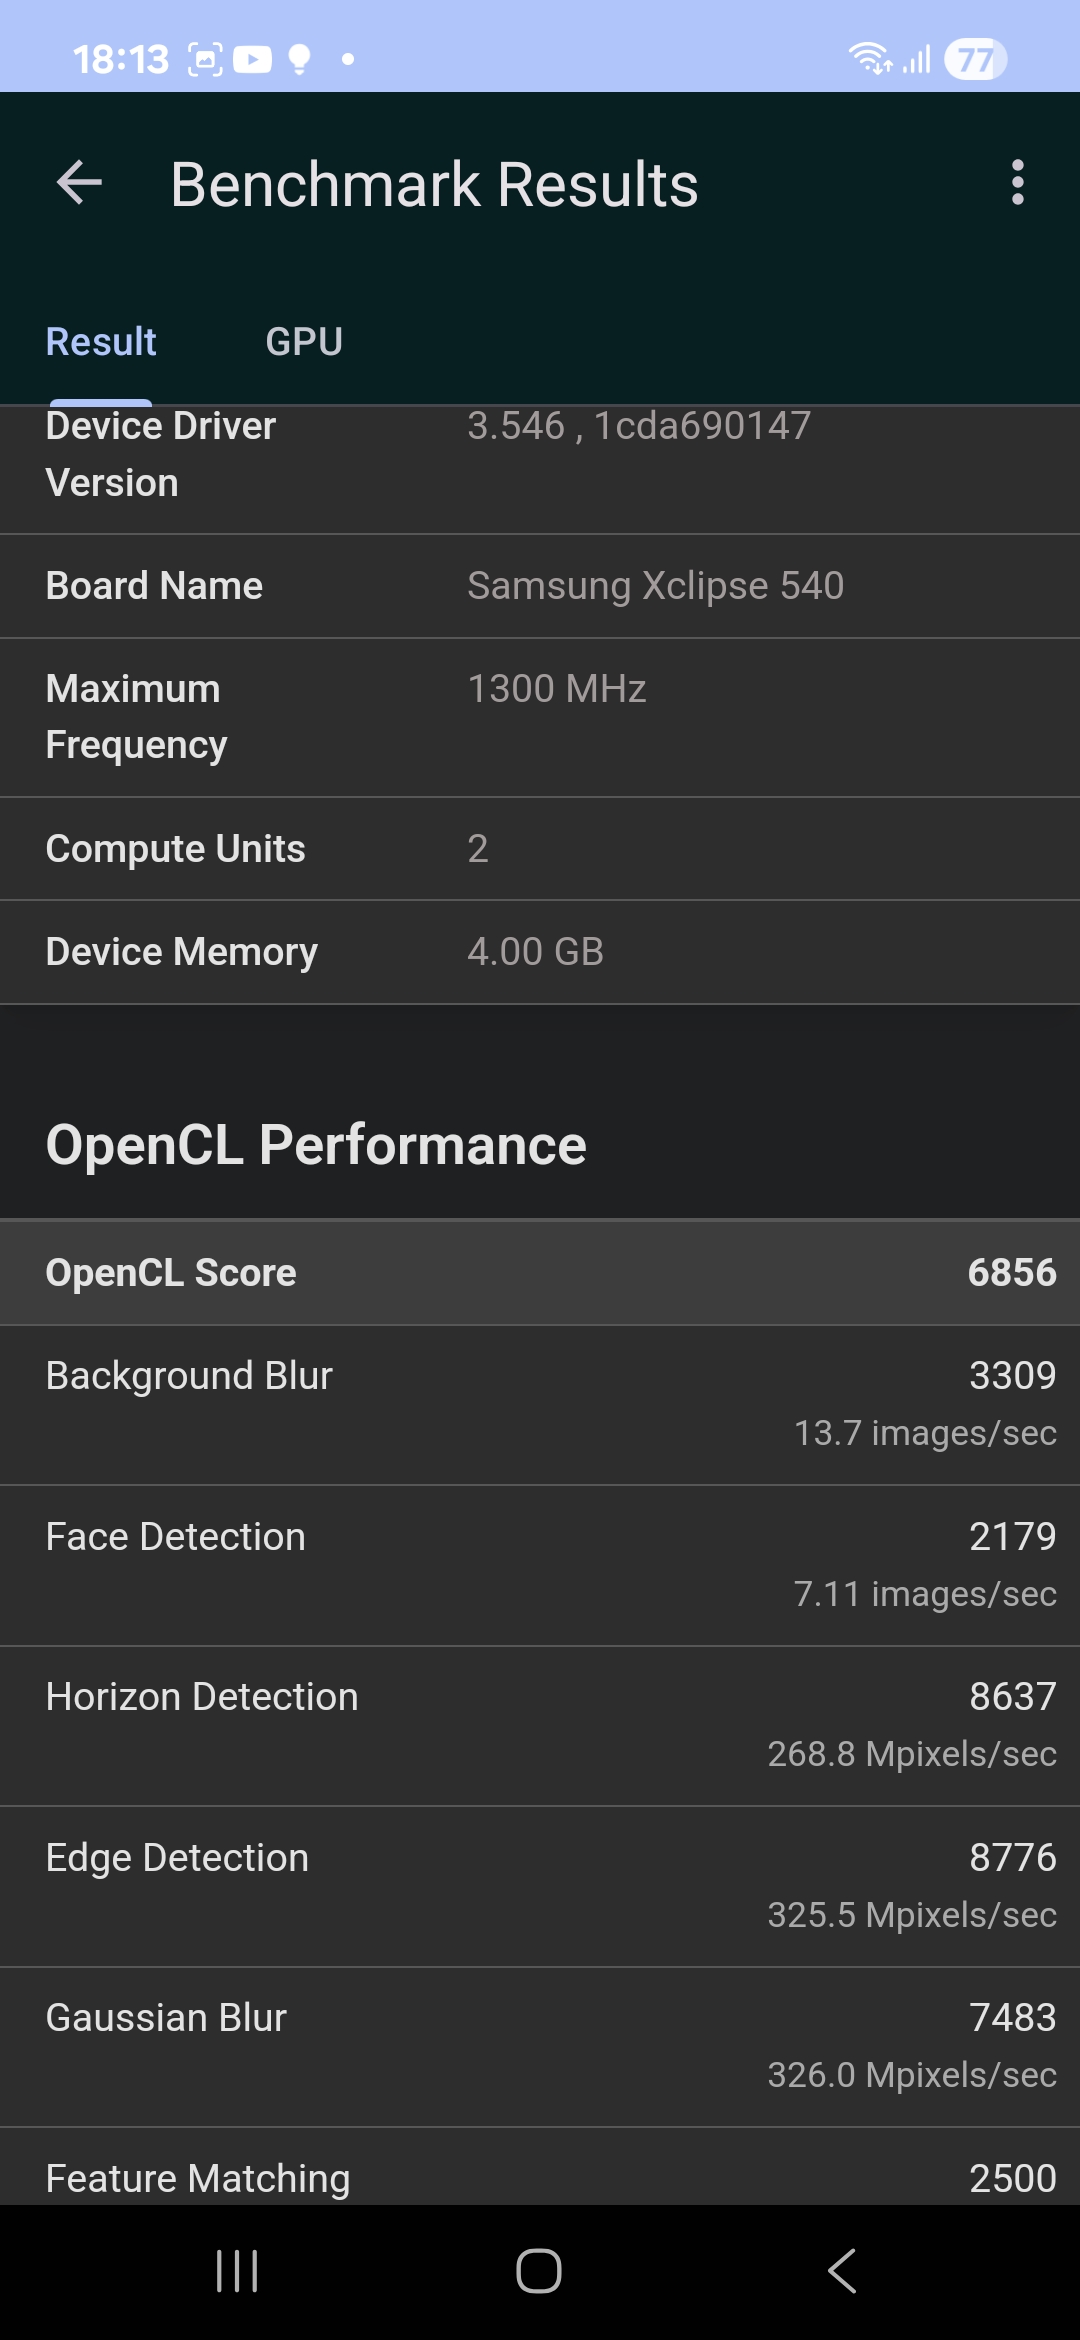This screenshot has height=2340, width=1080.
Task: Tap the Android recent apps button
Action: click(237, 2271)
